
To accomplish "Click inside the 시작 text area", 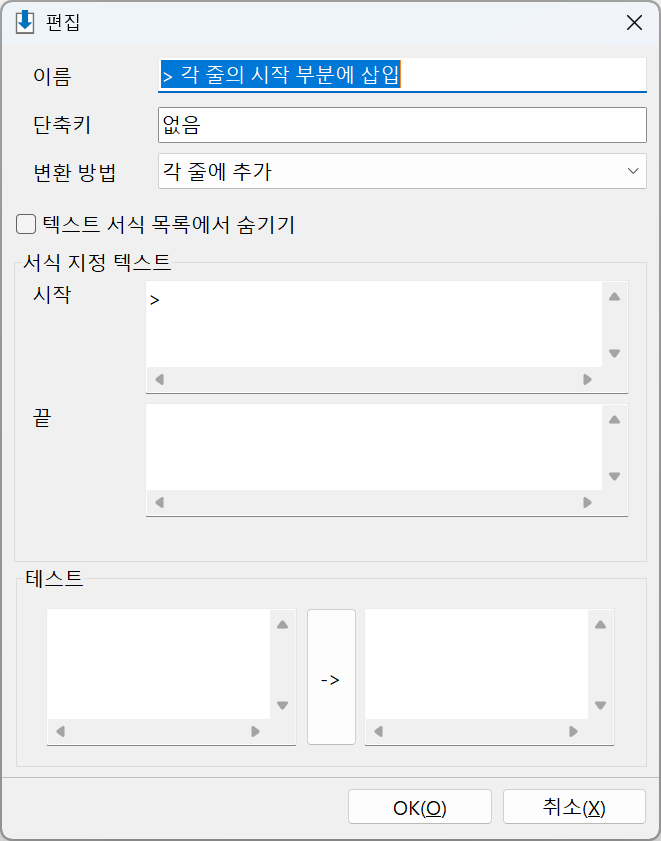I will coord(374,324).
